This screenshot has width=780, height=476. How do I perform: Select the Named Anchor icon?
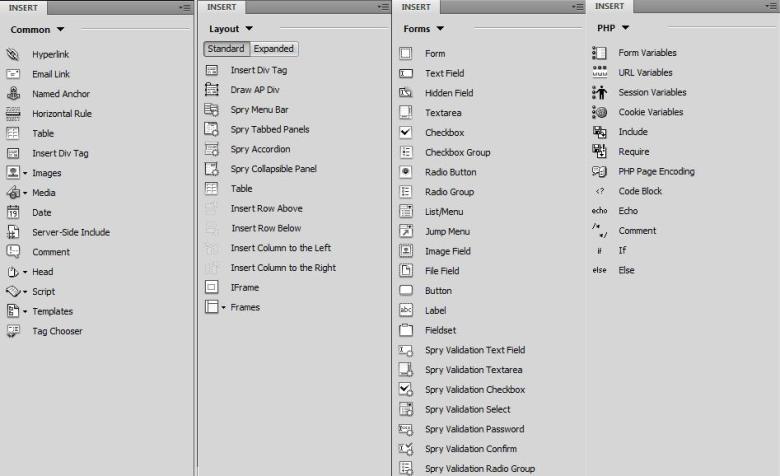click(13, 94)
